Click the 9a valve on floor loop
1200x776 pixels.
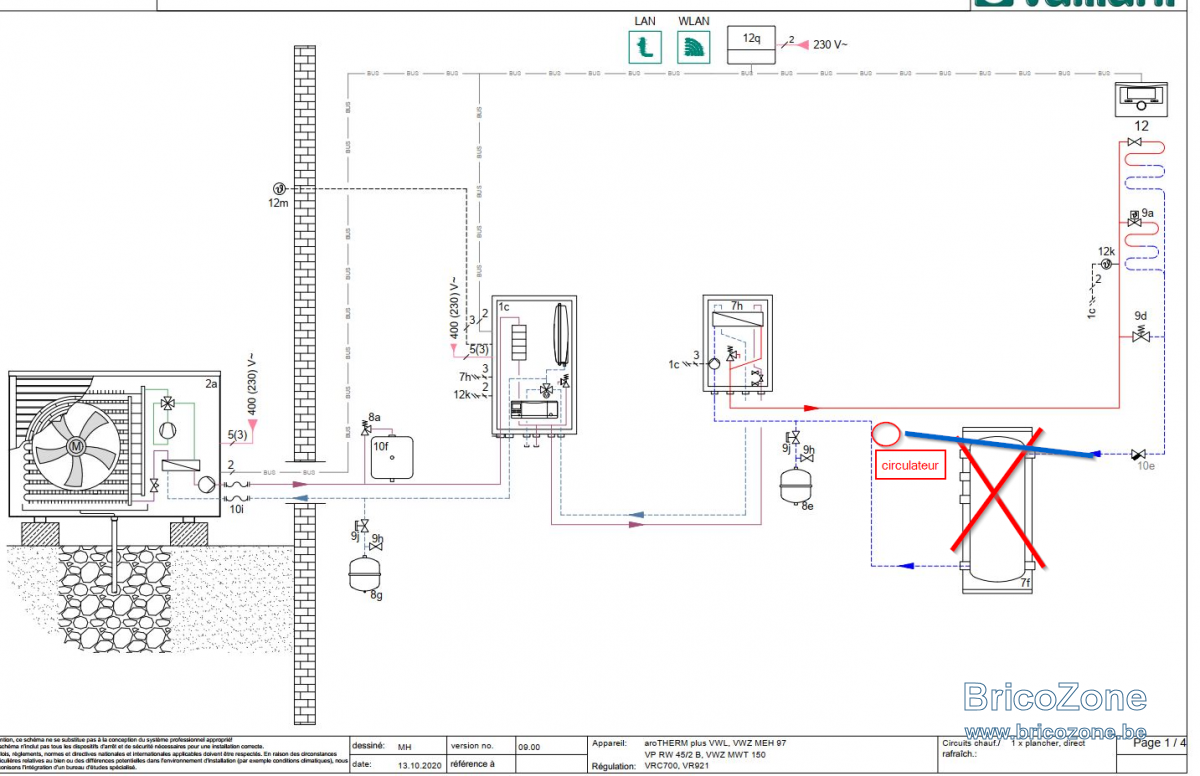pos(1135,218)
